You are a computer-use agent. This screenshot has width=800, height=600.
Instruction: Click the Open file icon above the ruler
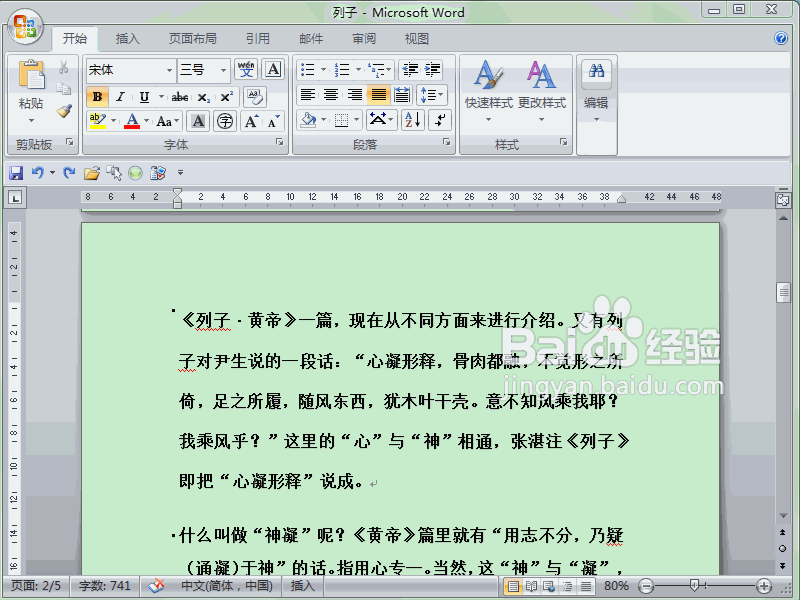click(90, 172)
